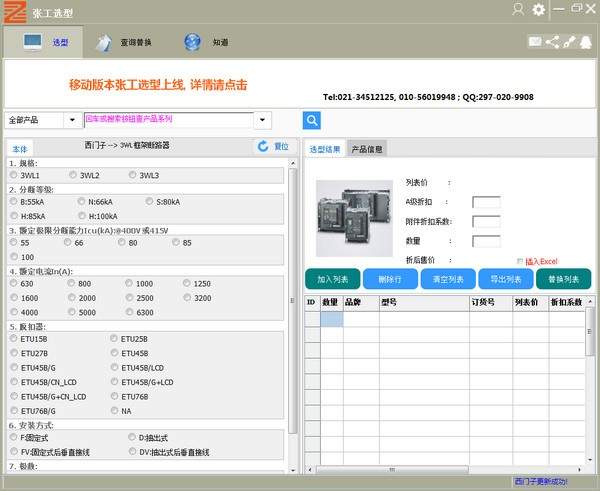600x491 pixels.
Task: Open the 全部产品 dropdown
Action: pos(72,120)
